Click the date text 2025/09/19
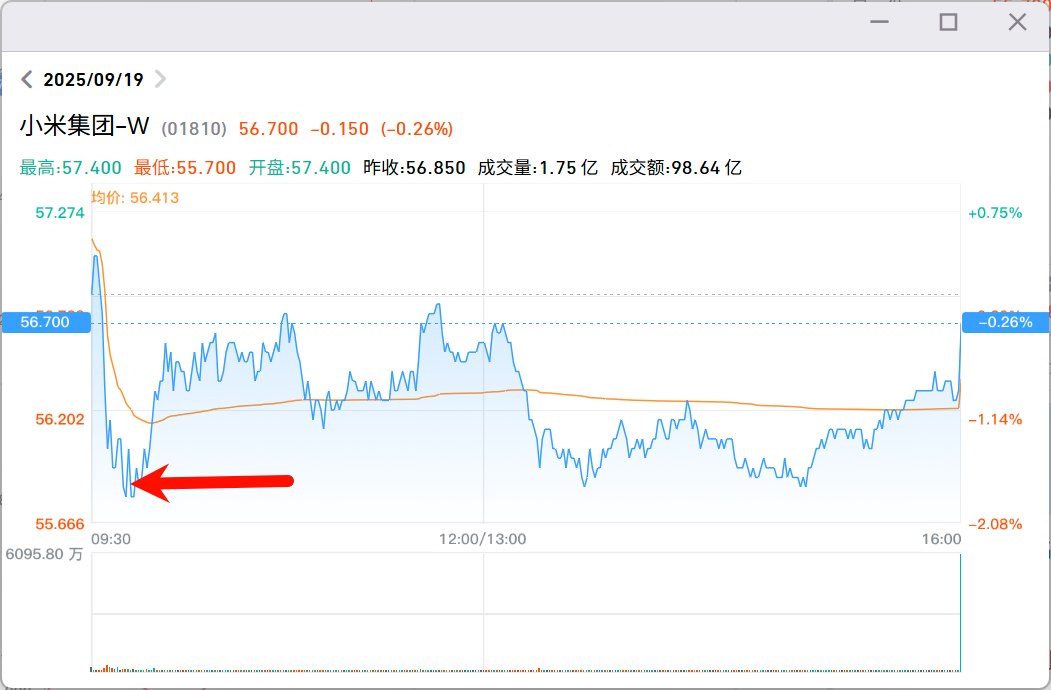1051x690 pixels. coord(93,79)
